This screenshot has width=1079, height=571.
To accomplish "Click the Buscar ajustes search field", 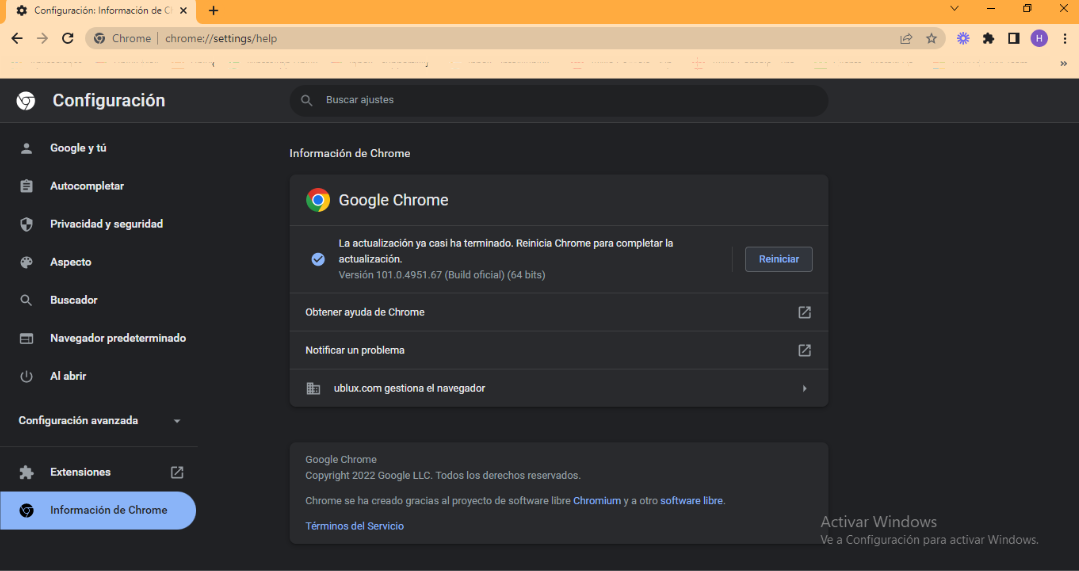I will 559,100.
